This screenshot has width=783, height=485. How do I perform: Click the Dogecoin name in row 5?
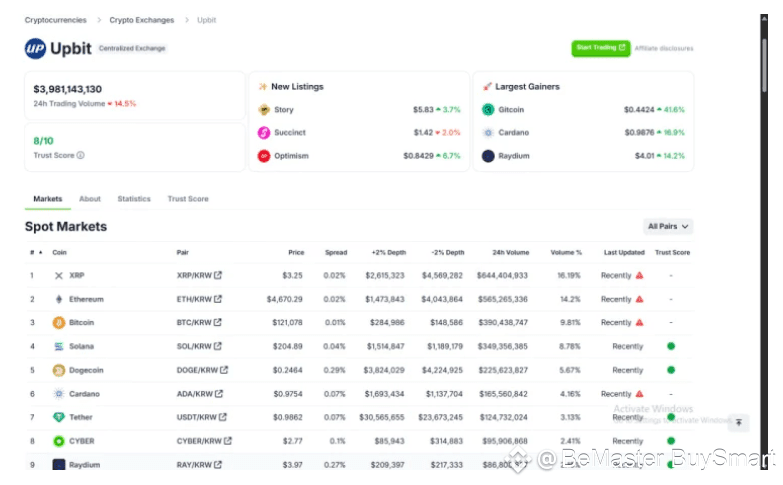(x=86, y=370)
